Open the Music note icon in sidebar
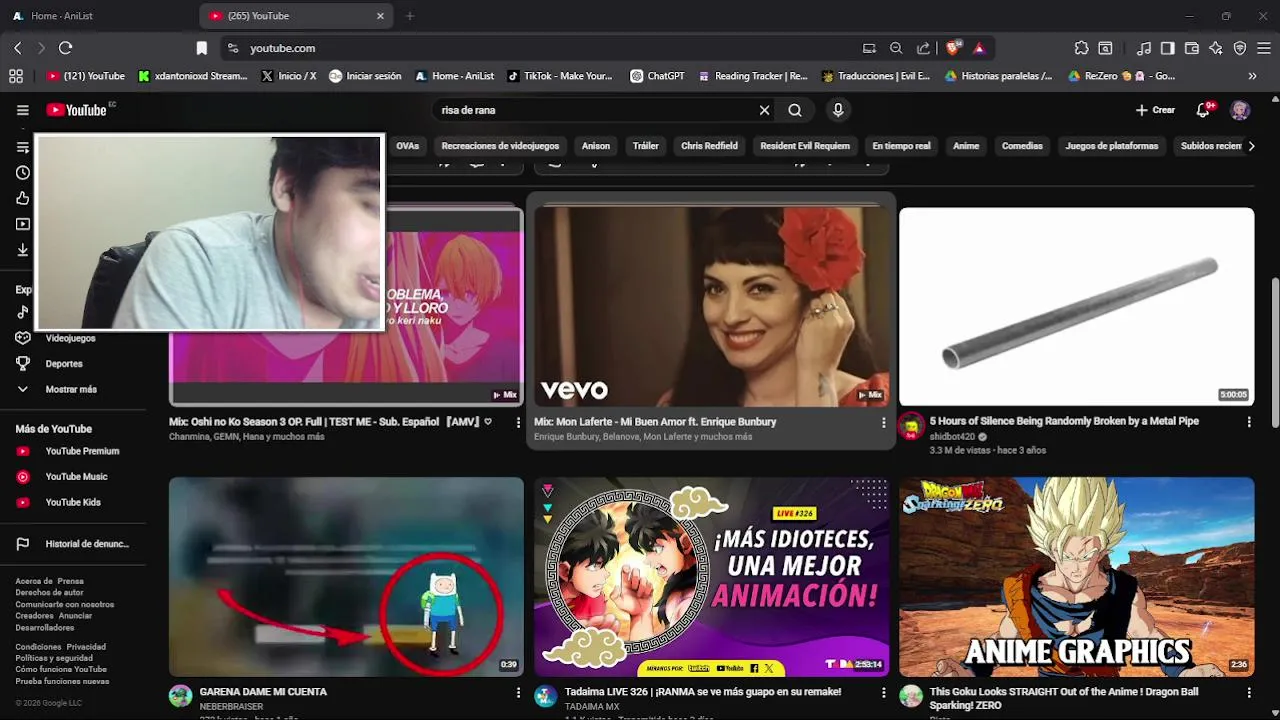Screen dimensions: 1280x720 click(23, 312)
